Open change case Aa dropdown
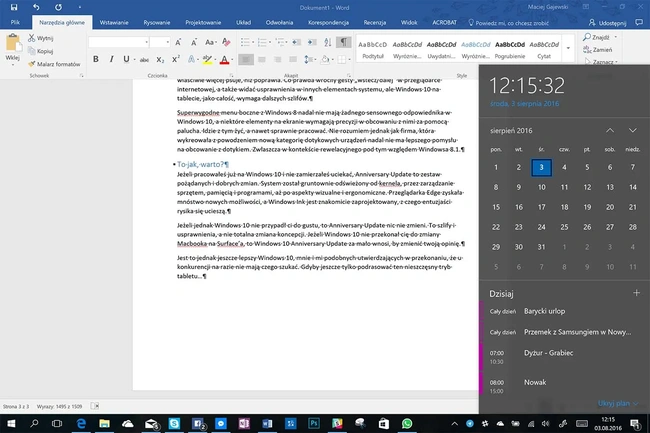This screenshot has height=433, width=650. point(210,42)
